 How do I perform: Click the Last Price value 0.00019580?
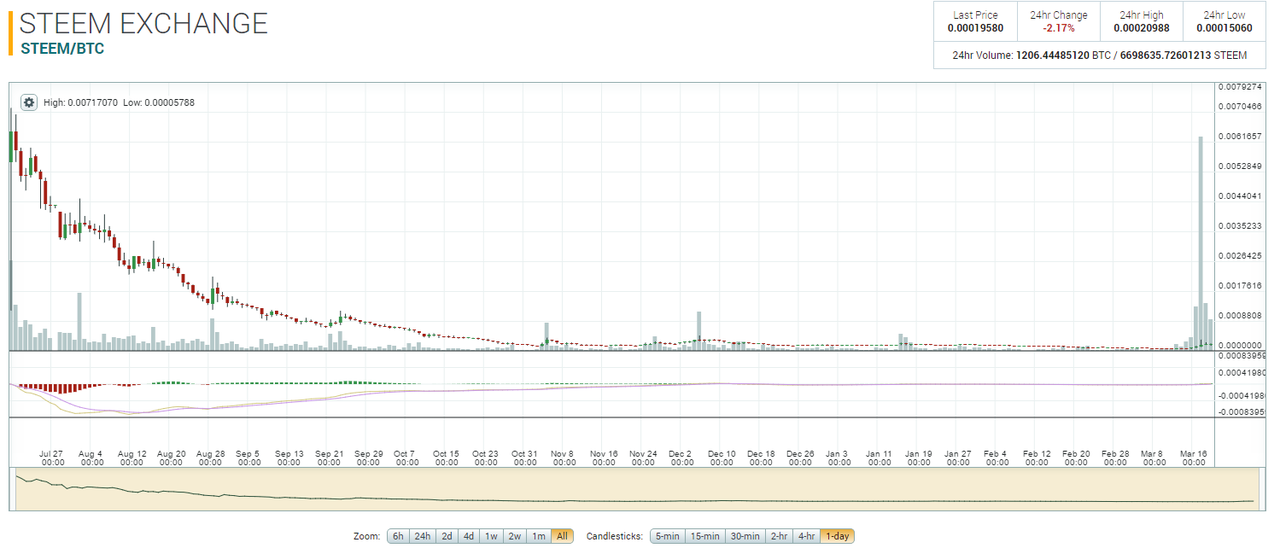976,28
